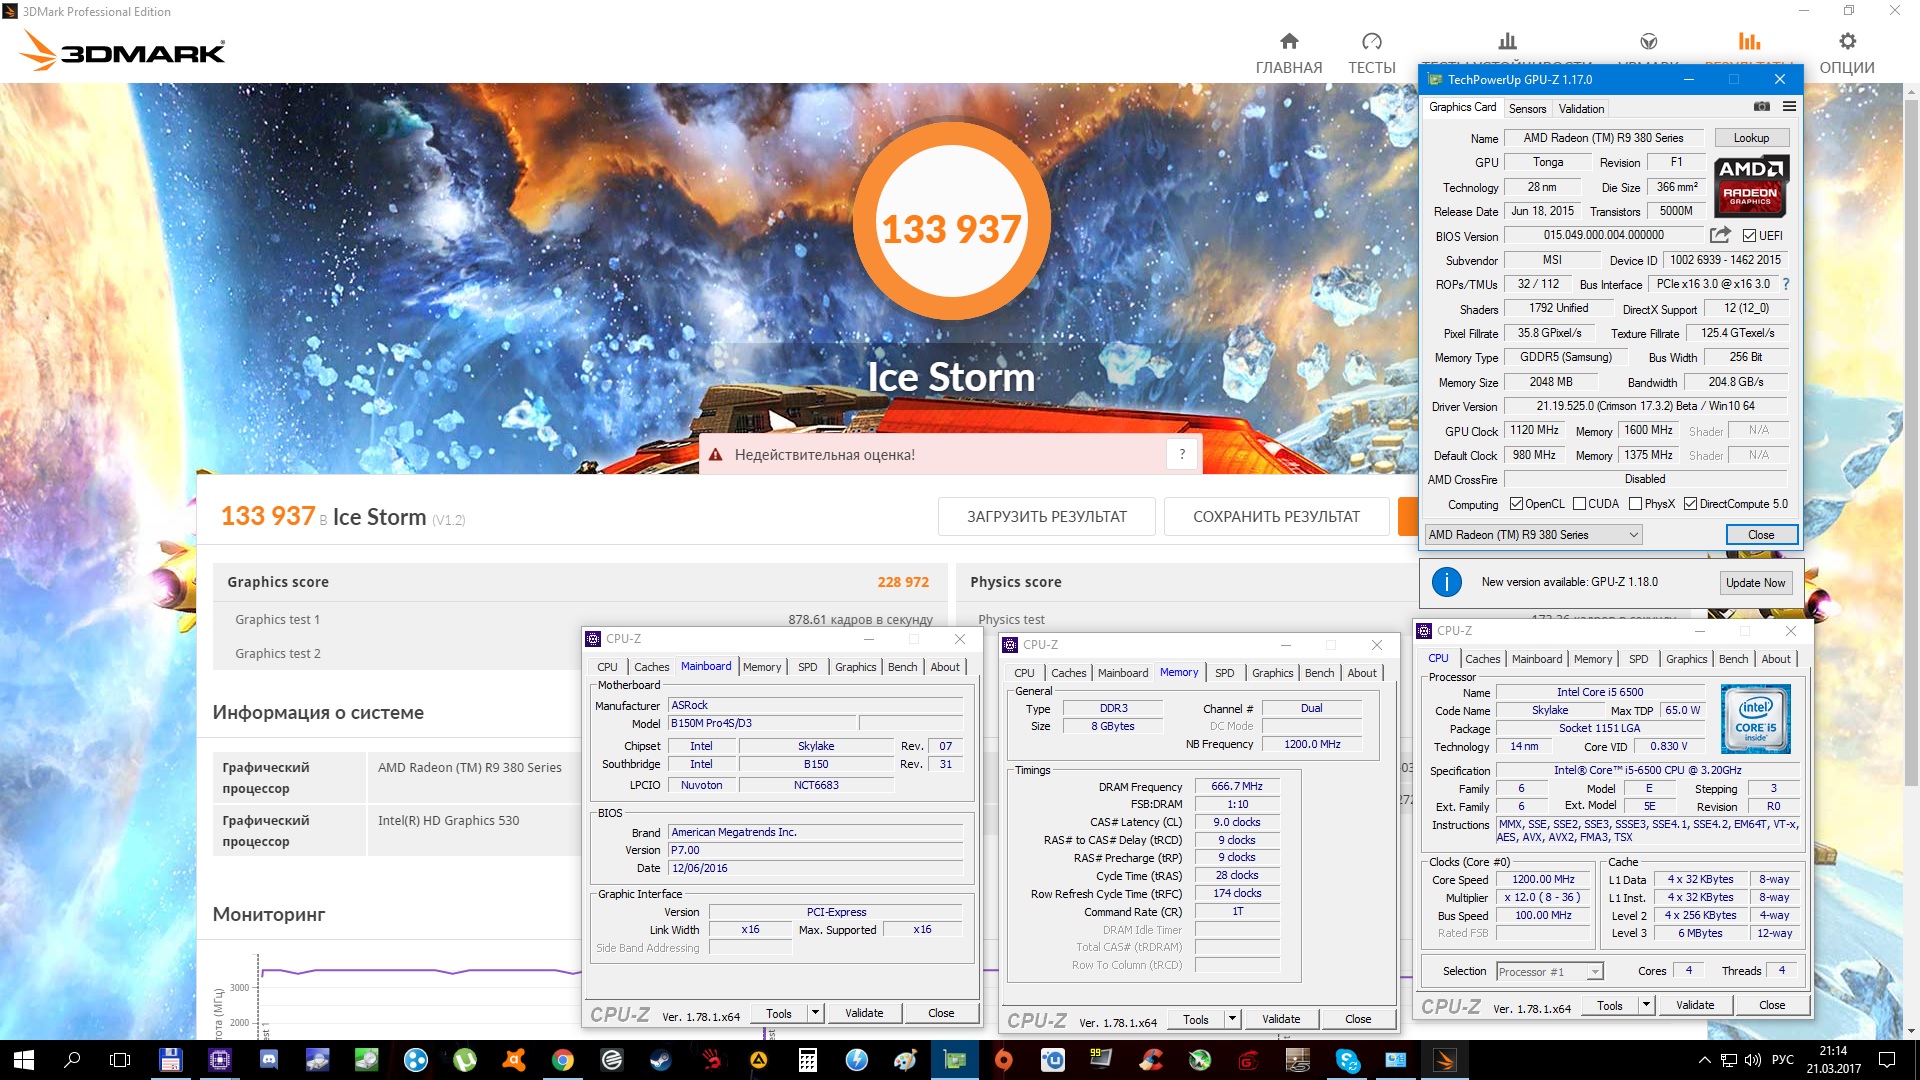1920x1080 pixels.
Task: Open uTorrent from the taskbar
Action: tap(465, 1060)
